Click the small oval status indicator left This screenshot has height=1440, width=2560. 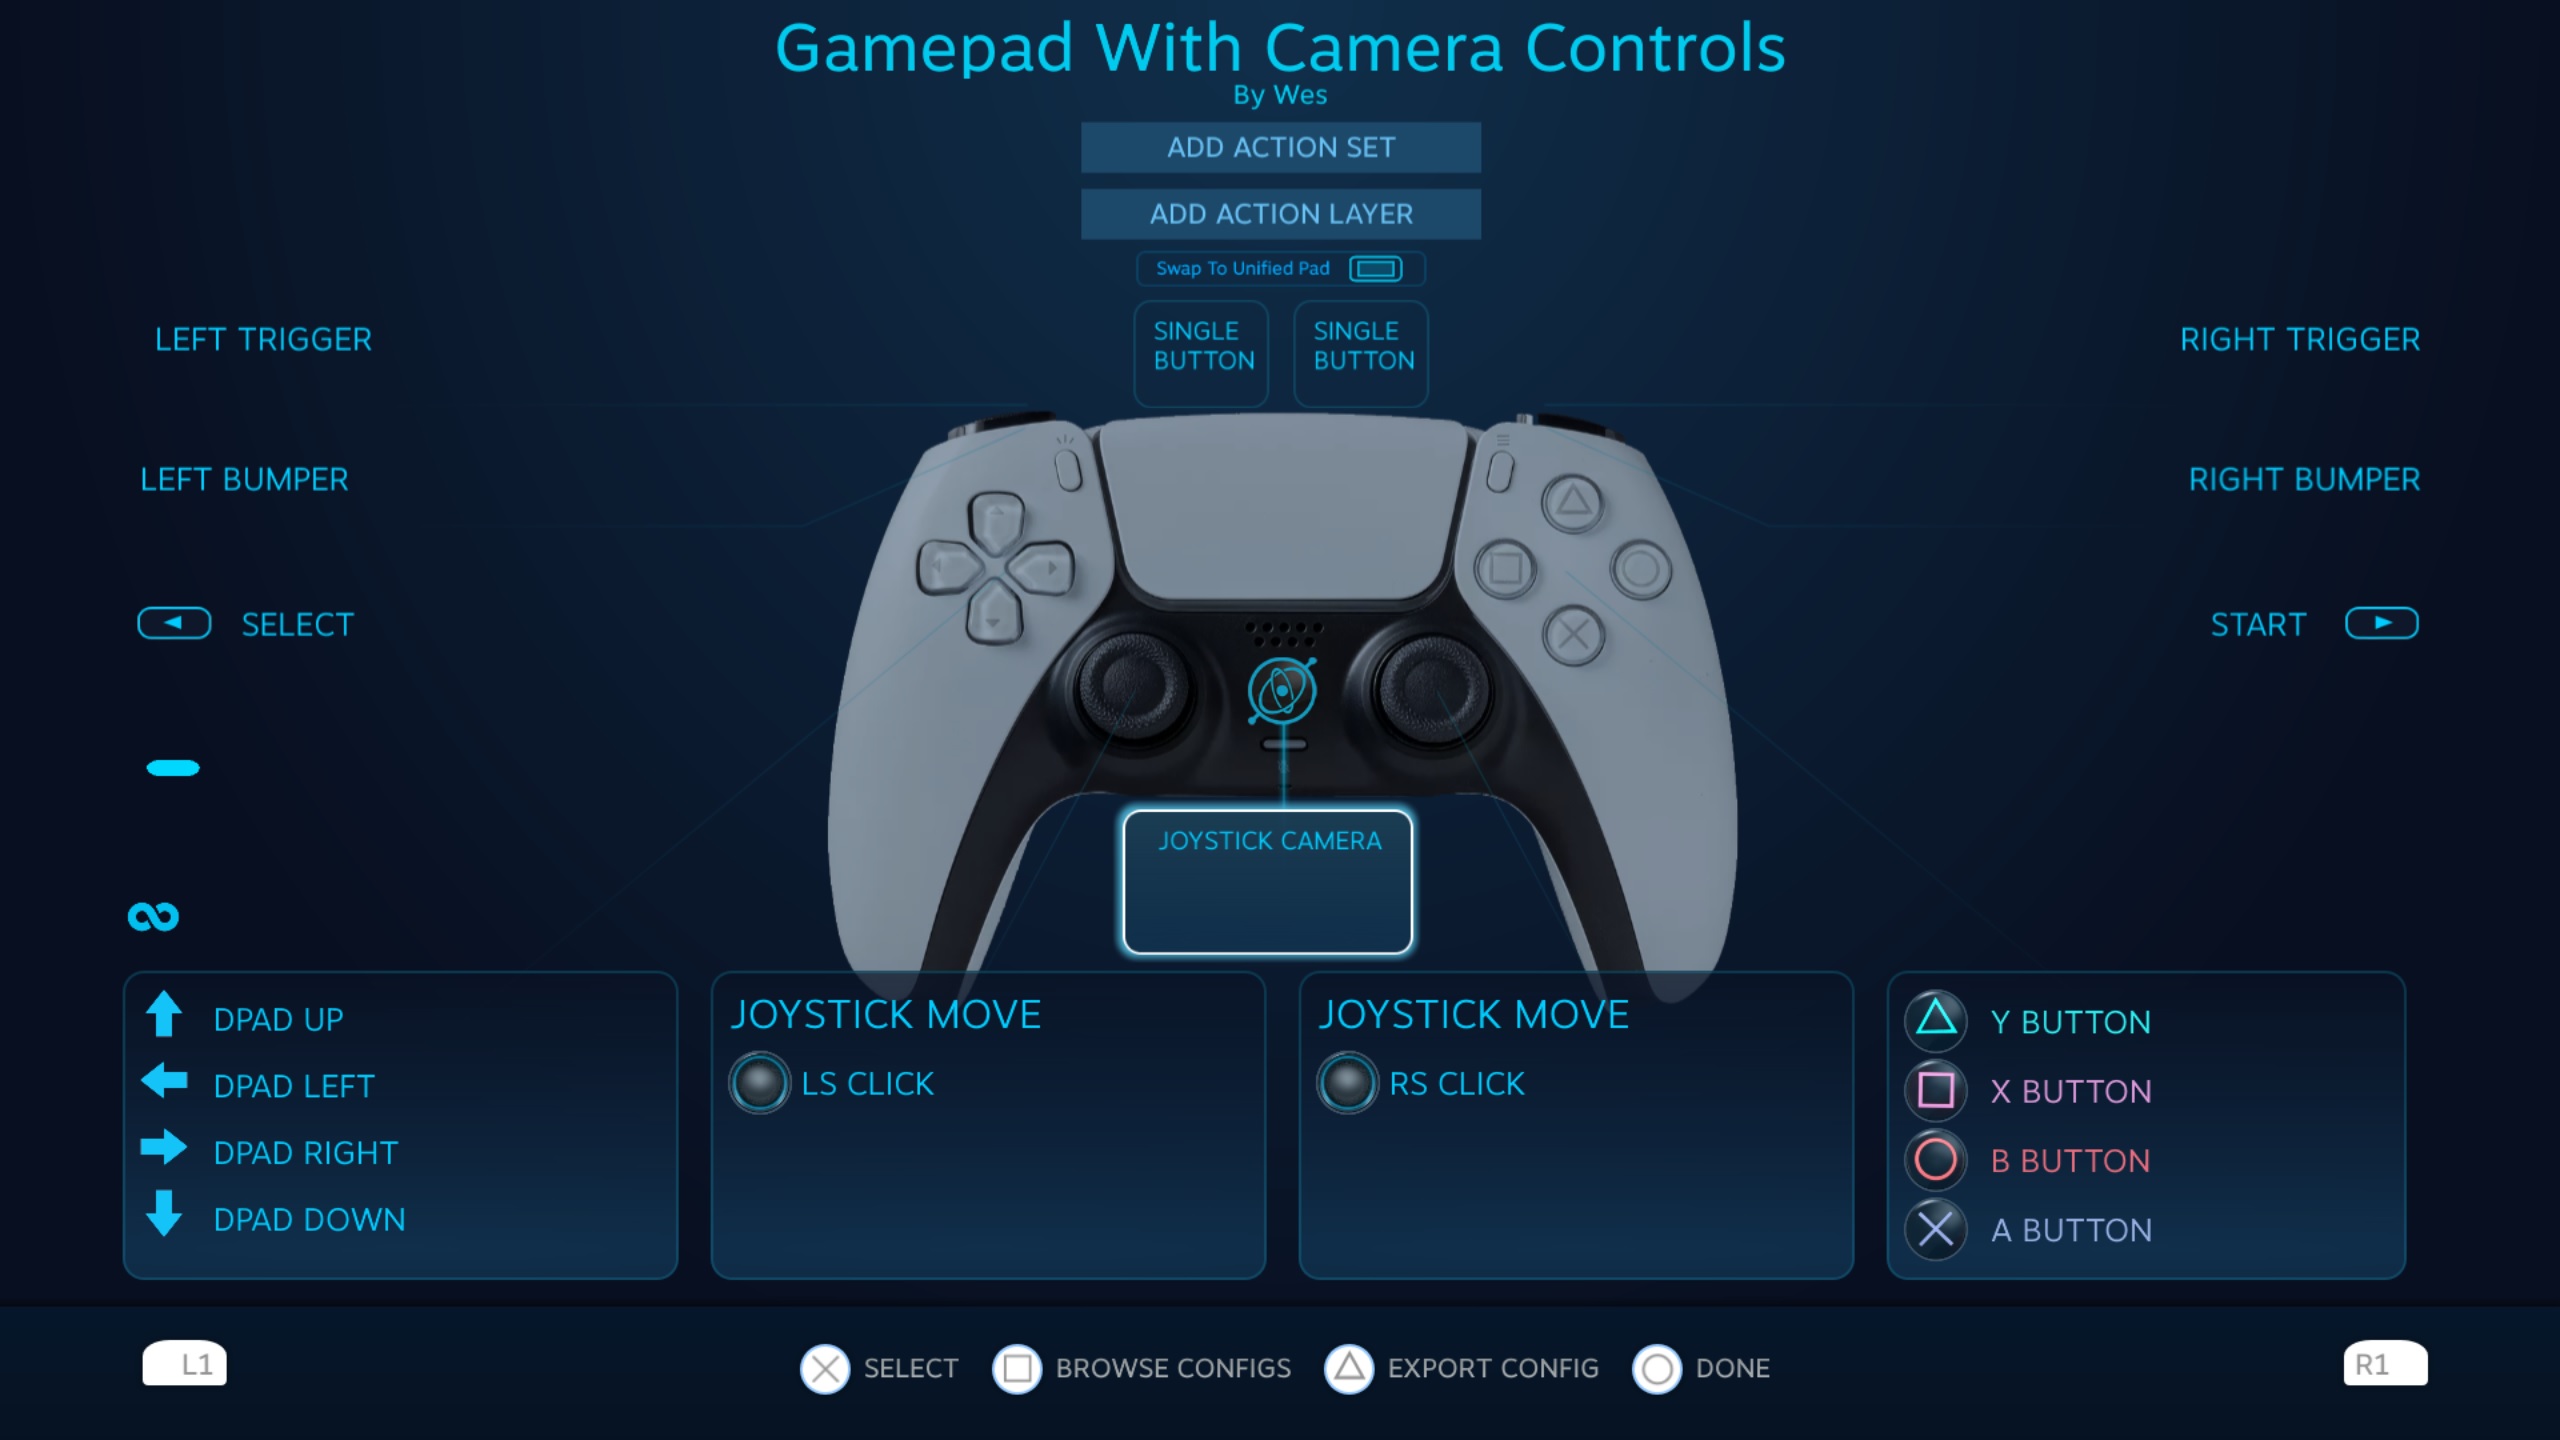pyautogui.click(x=172, y=767)
